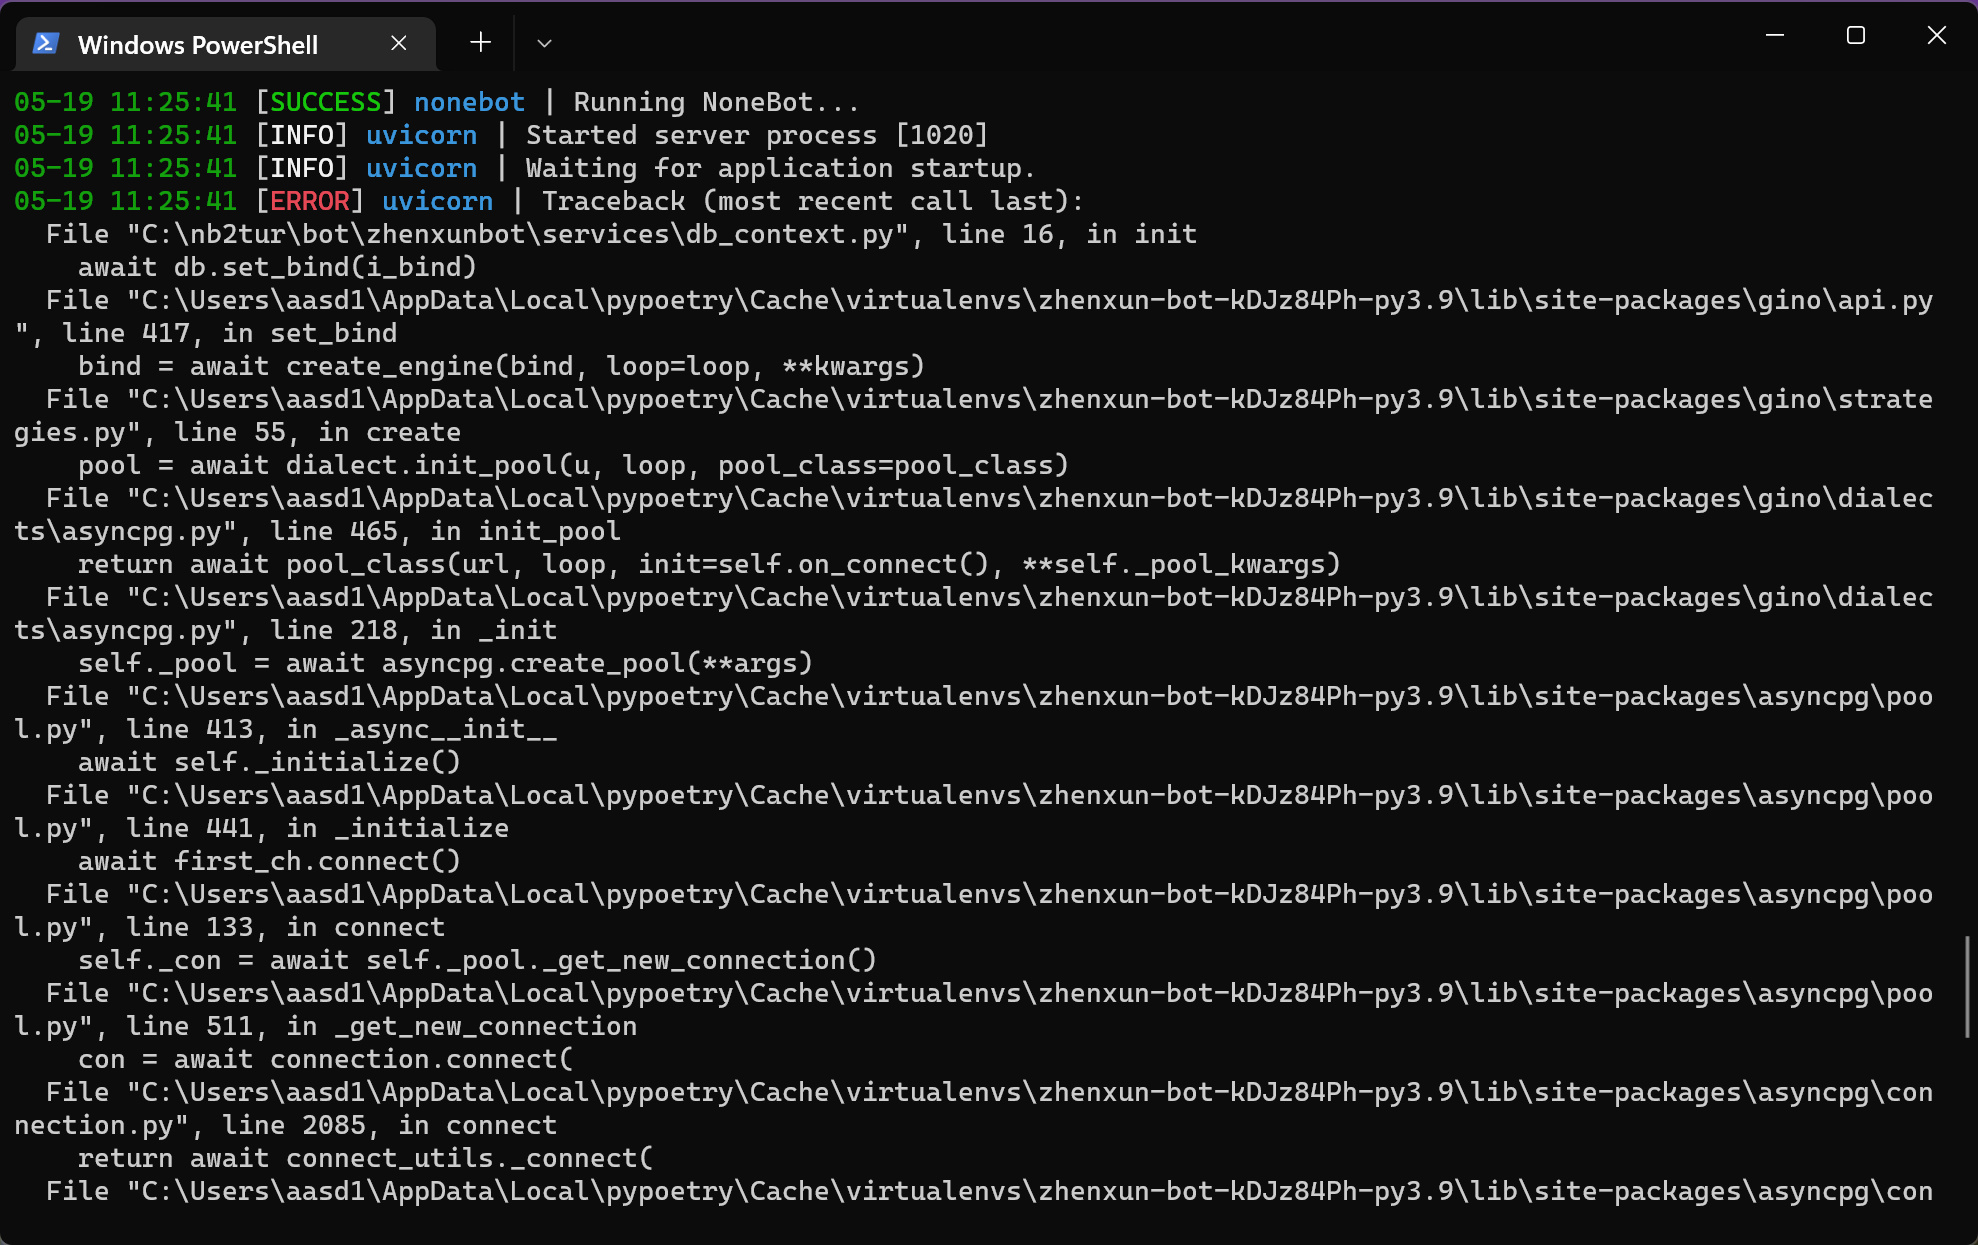Click the PowerShell icon in the tab
This screenshot has height=1245, width=1978.
coord(44,43)
